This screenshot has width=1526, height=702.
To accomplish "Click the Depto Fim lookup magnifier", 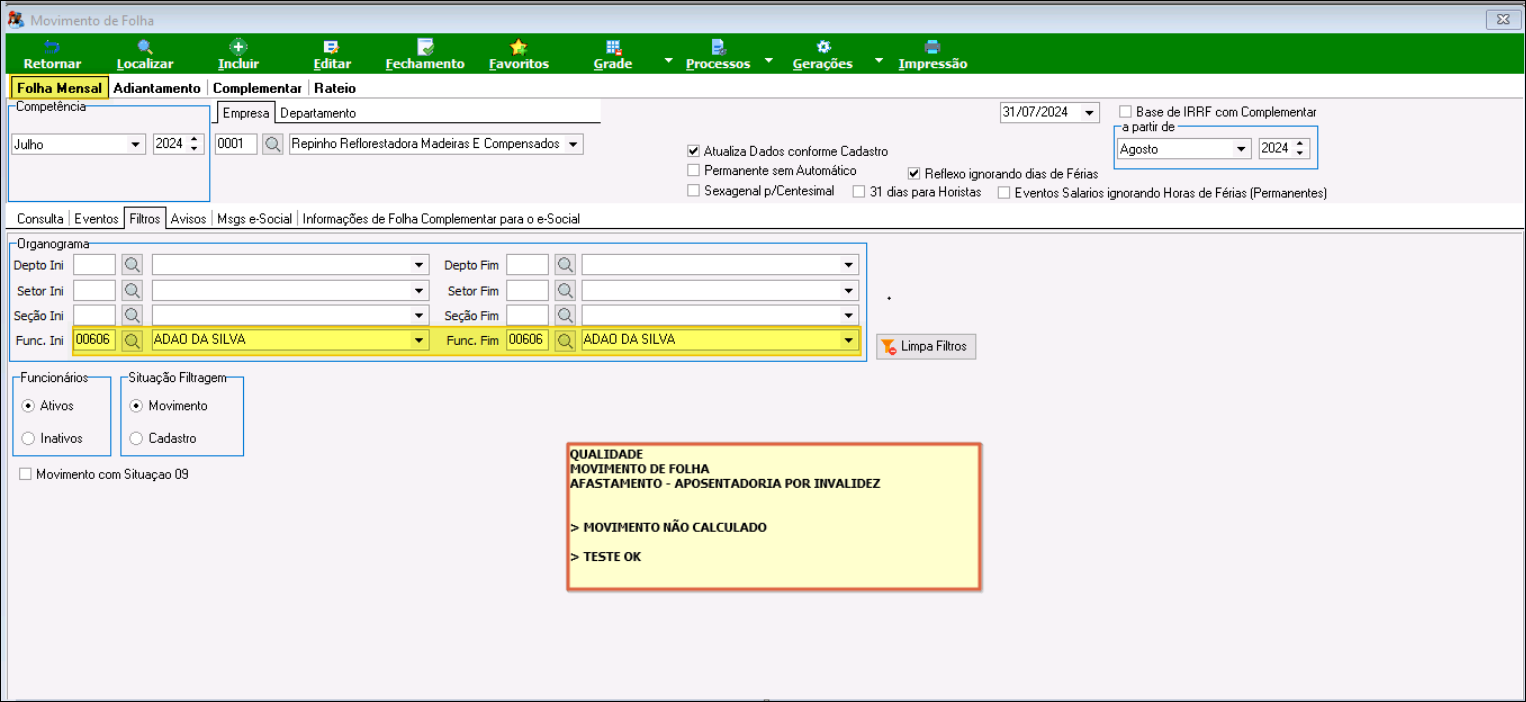I will coord(565,265).
